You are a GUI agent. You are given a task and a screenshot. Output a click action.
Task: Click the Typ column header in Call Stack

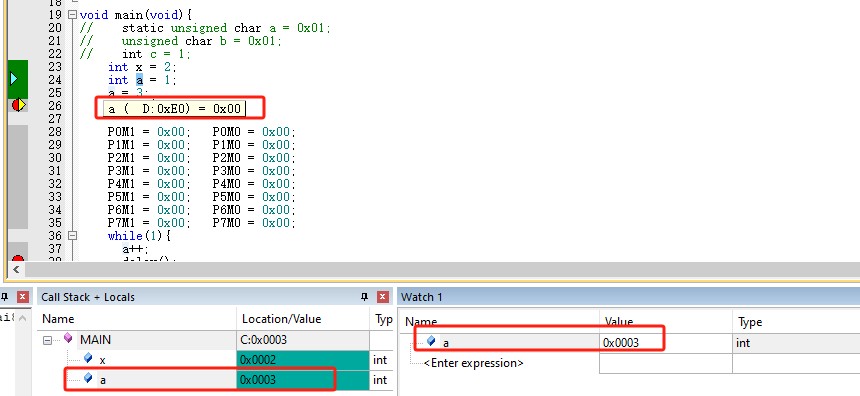tap(383, 319)
